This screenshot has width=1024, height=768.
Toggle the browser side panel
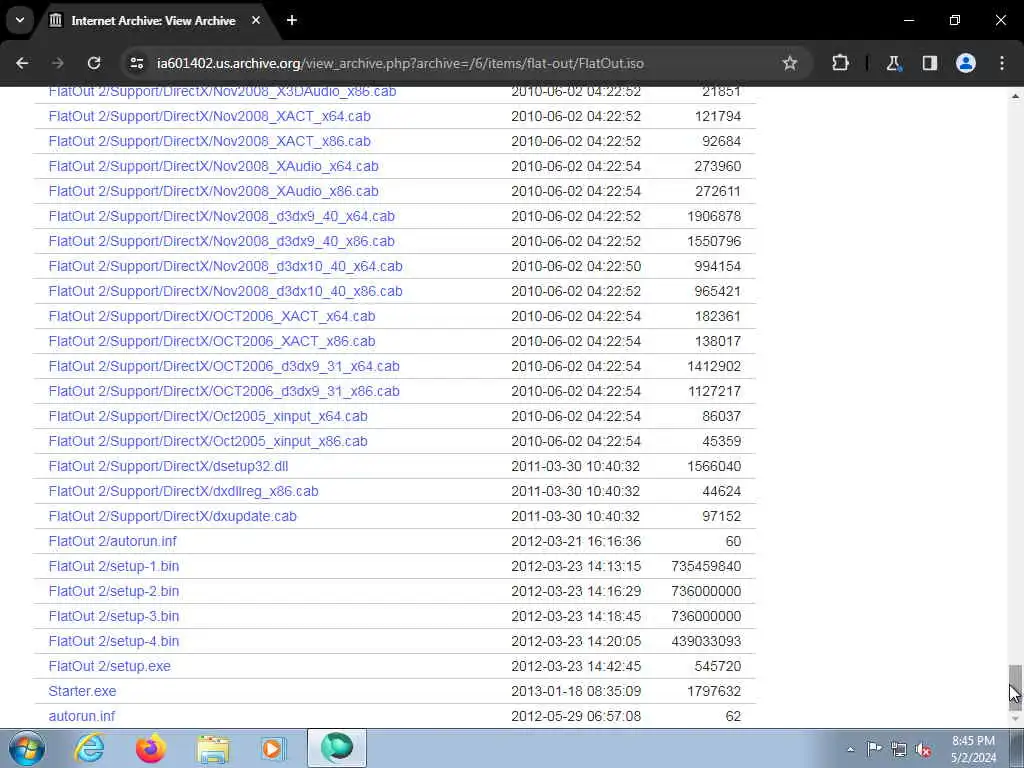pyautogui.click(x=929, y=63)
